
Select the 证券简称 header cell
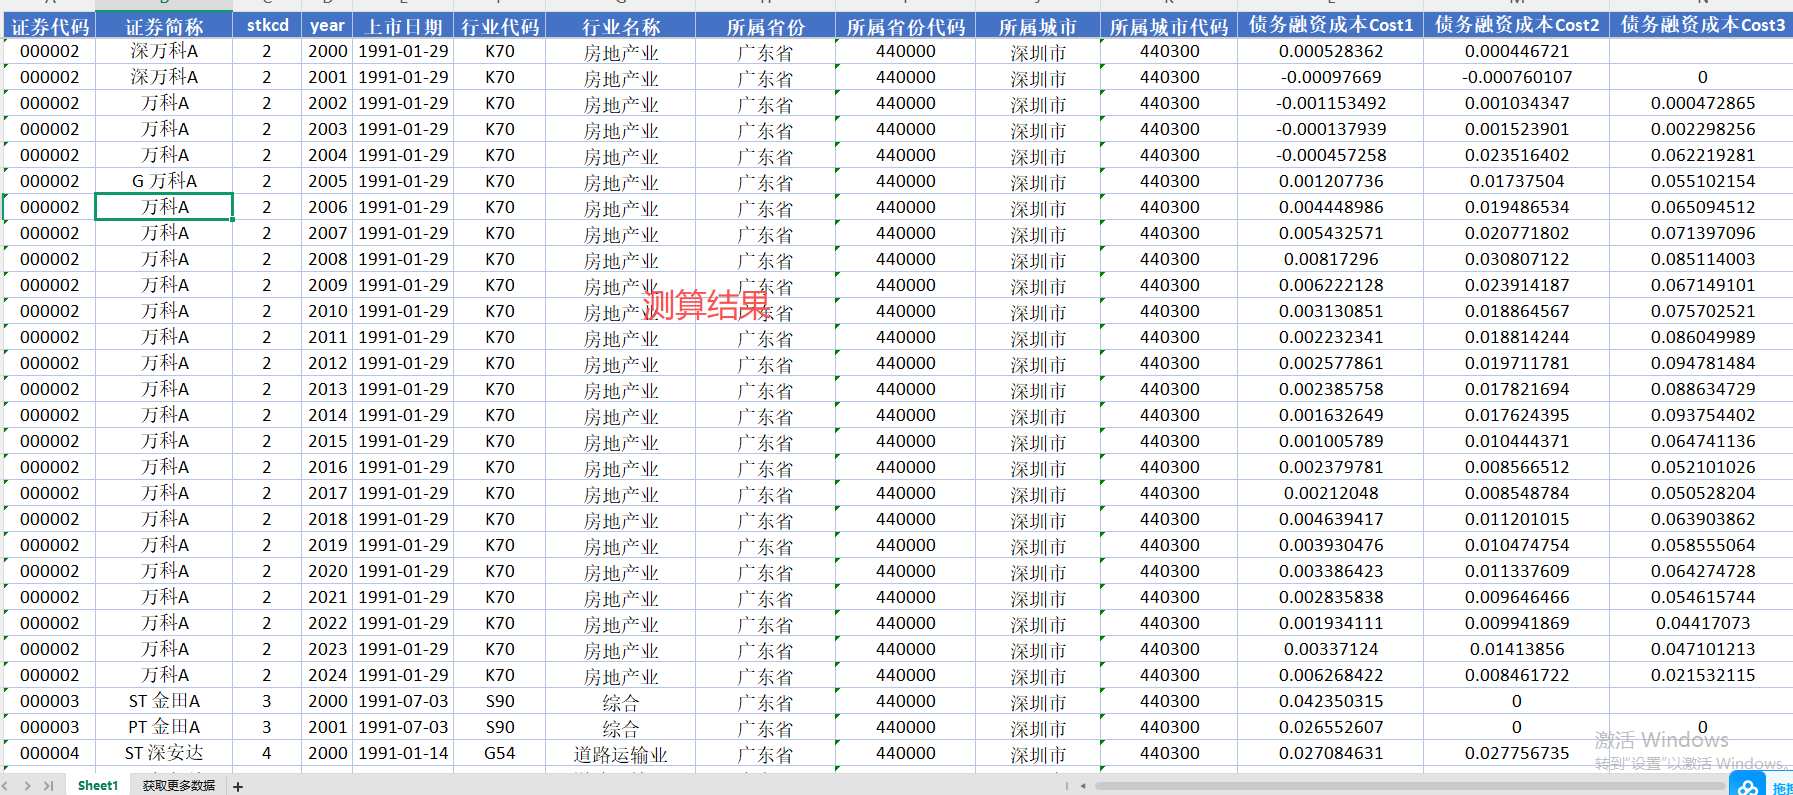pyautogui.click(x=164, y=26)
